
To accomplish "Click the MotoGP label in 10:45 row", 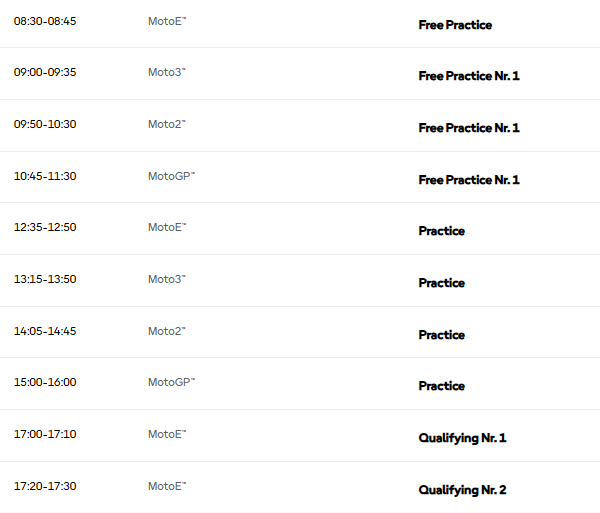I will [171, 176].
